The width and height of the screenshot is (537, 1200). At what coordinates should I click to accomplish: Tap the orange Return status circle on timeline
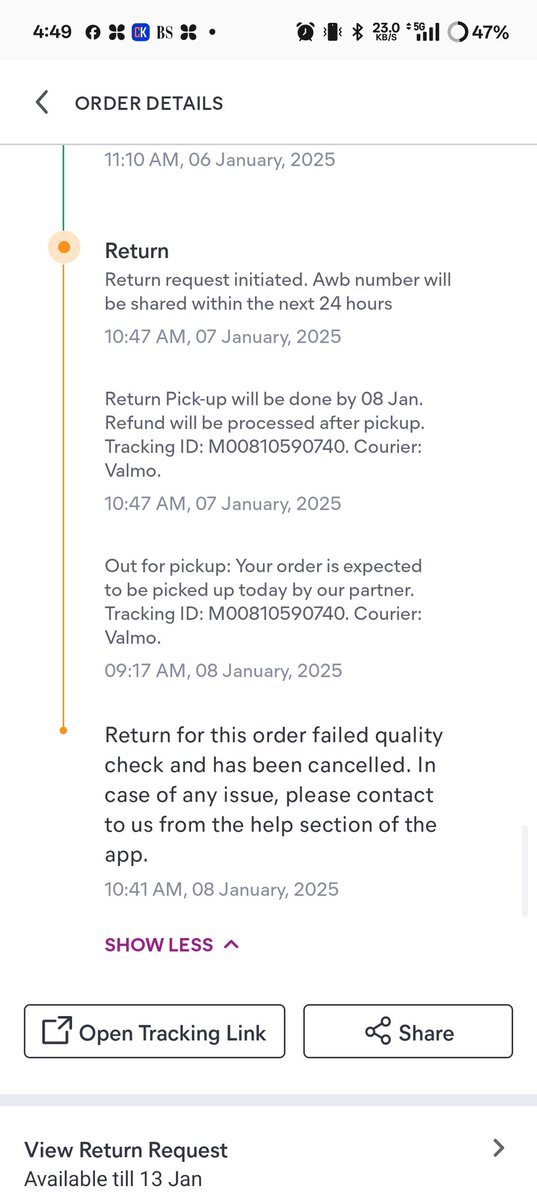point(64,247)
